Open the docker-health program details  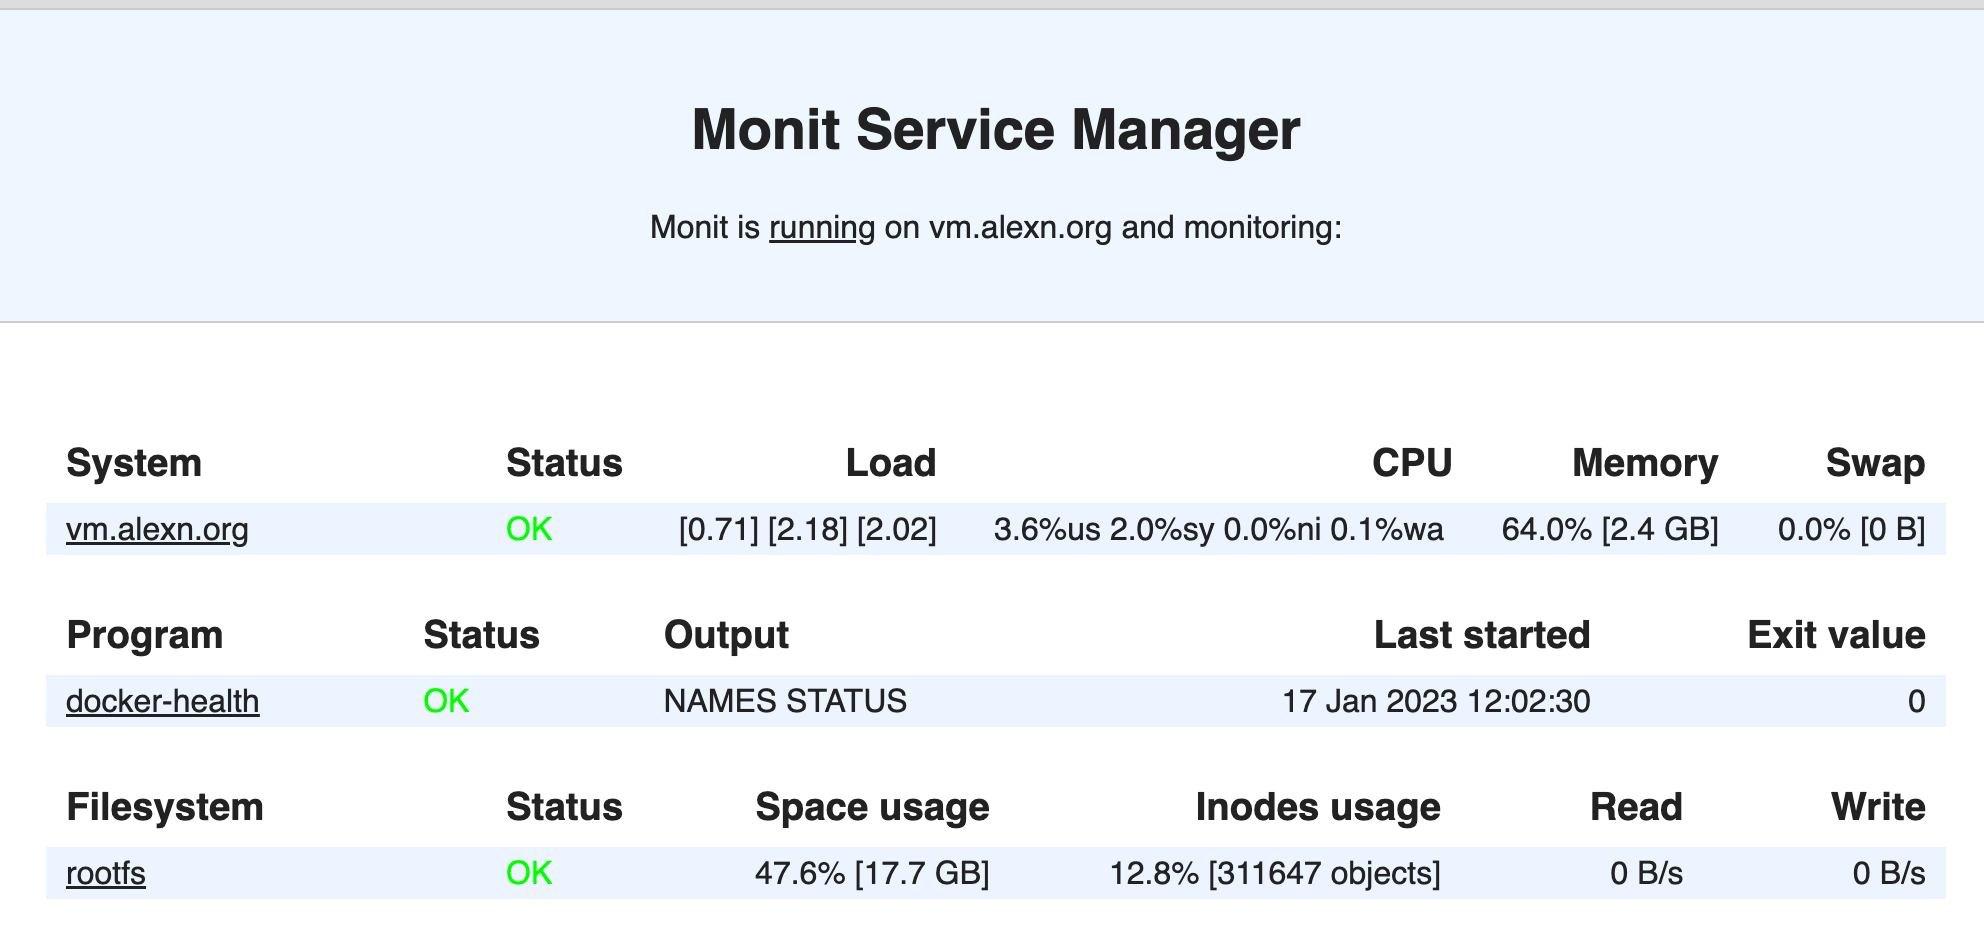[163, 701]
